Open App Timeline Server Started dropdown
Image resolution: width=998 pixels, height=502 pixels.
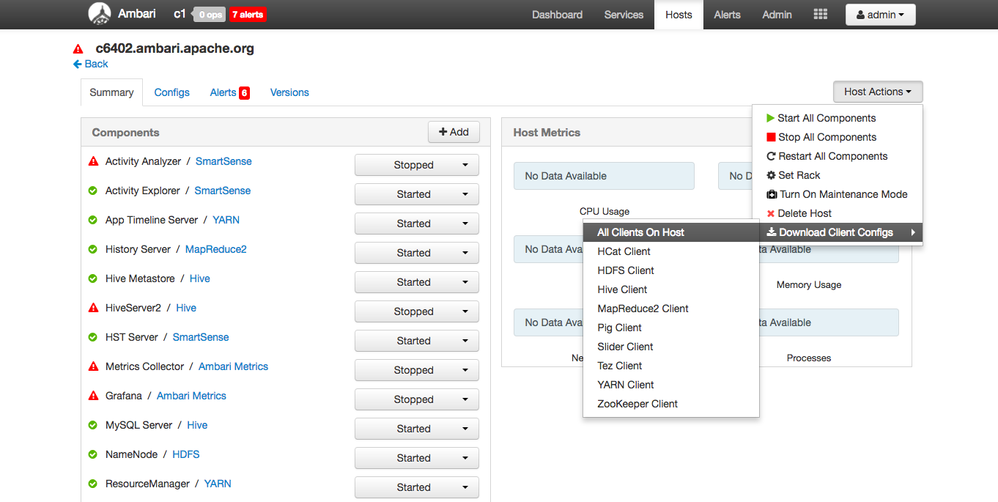pos(417,224)
